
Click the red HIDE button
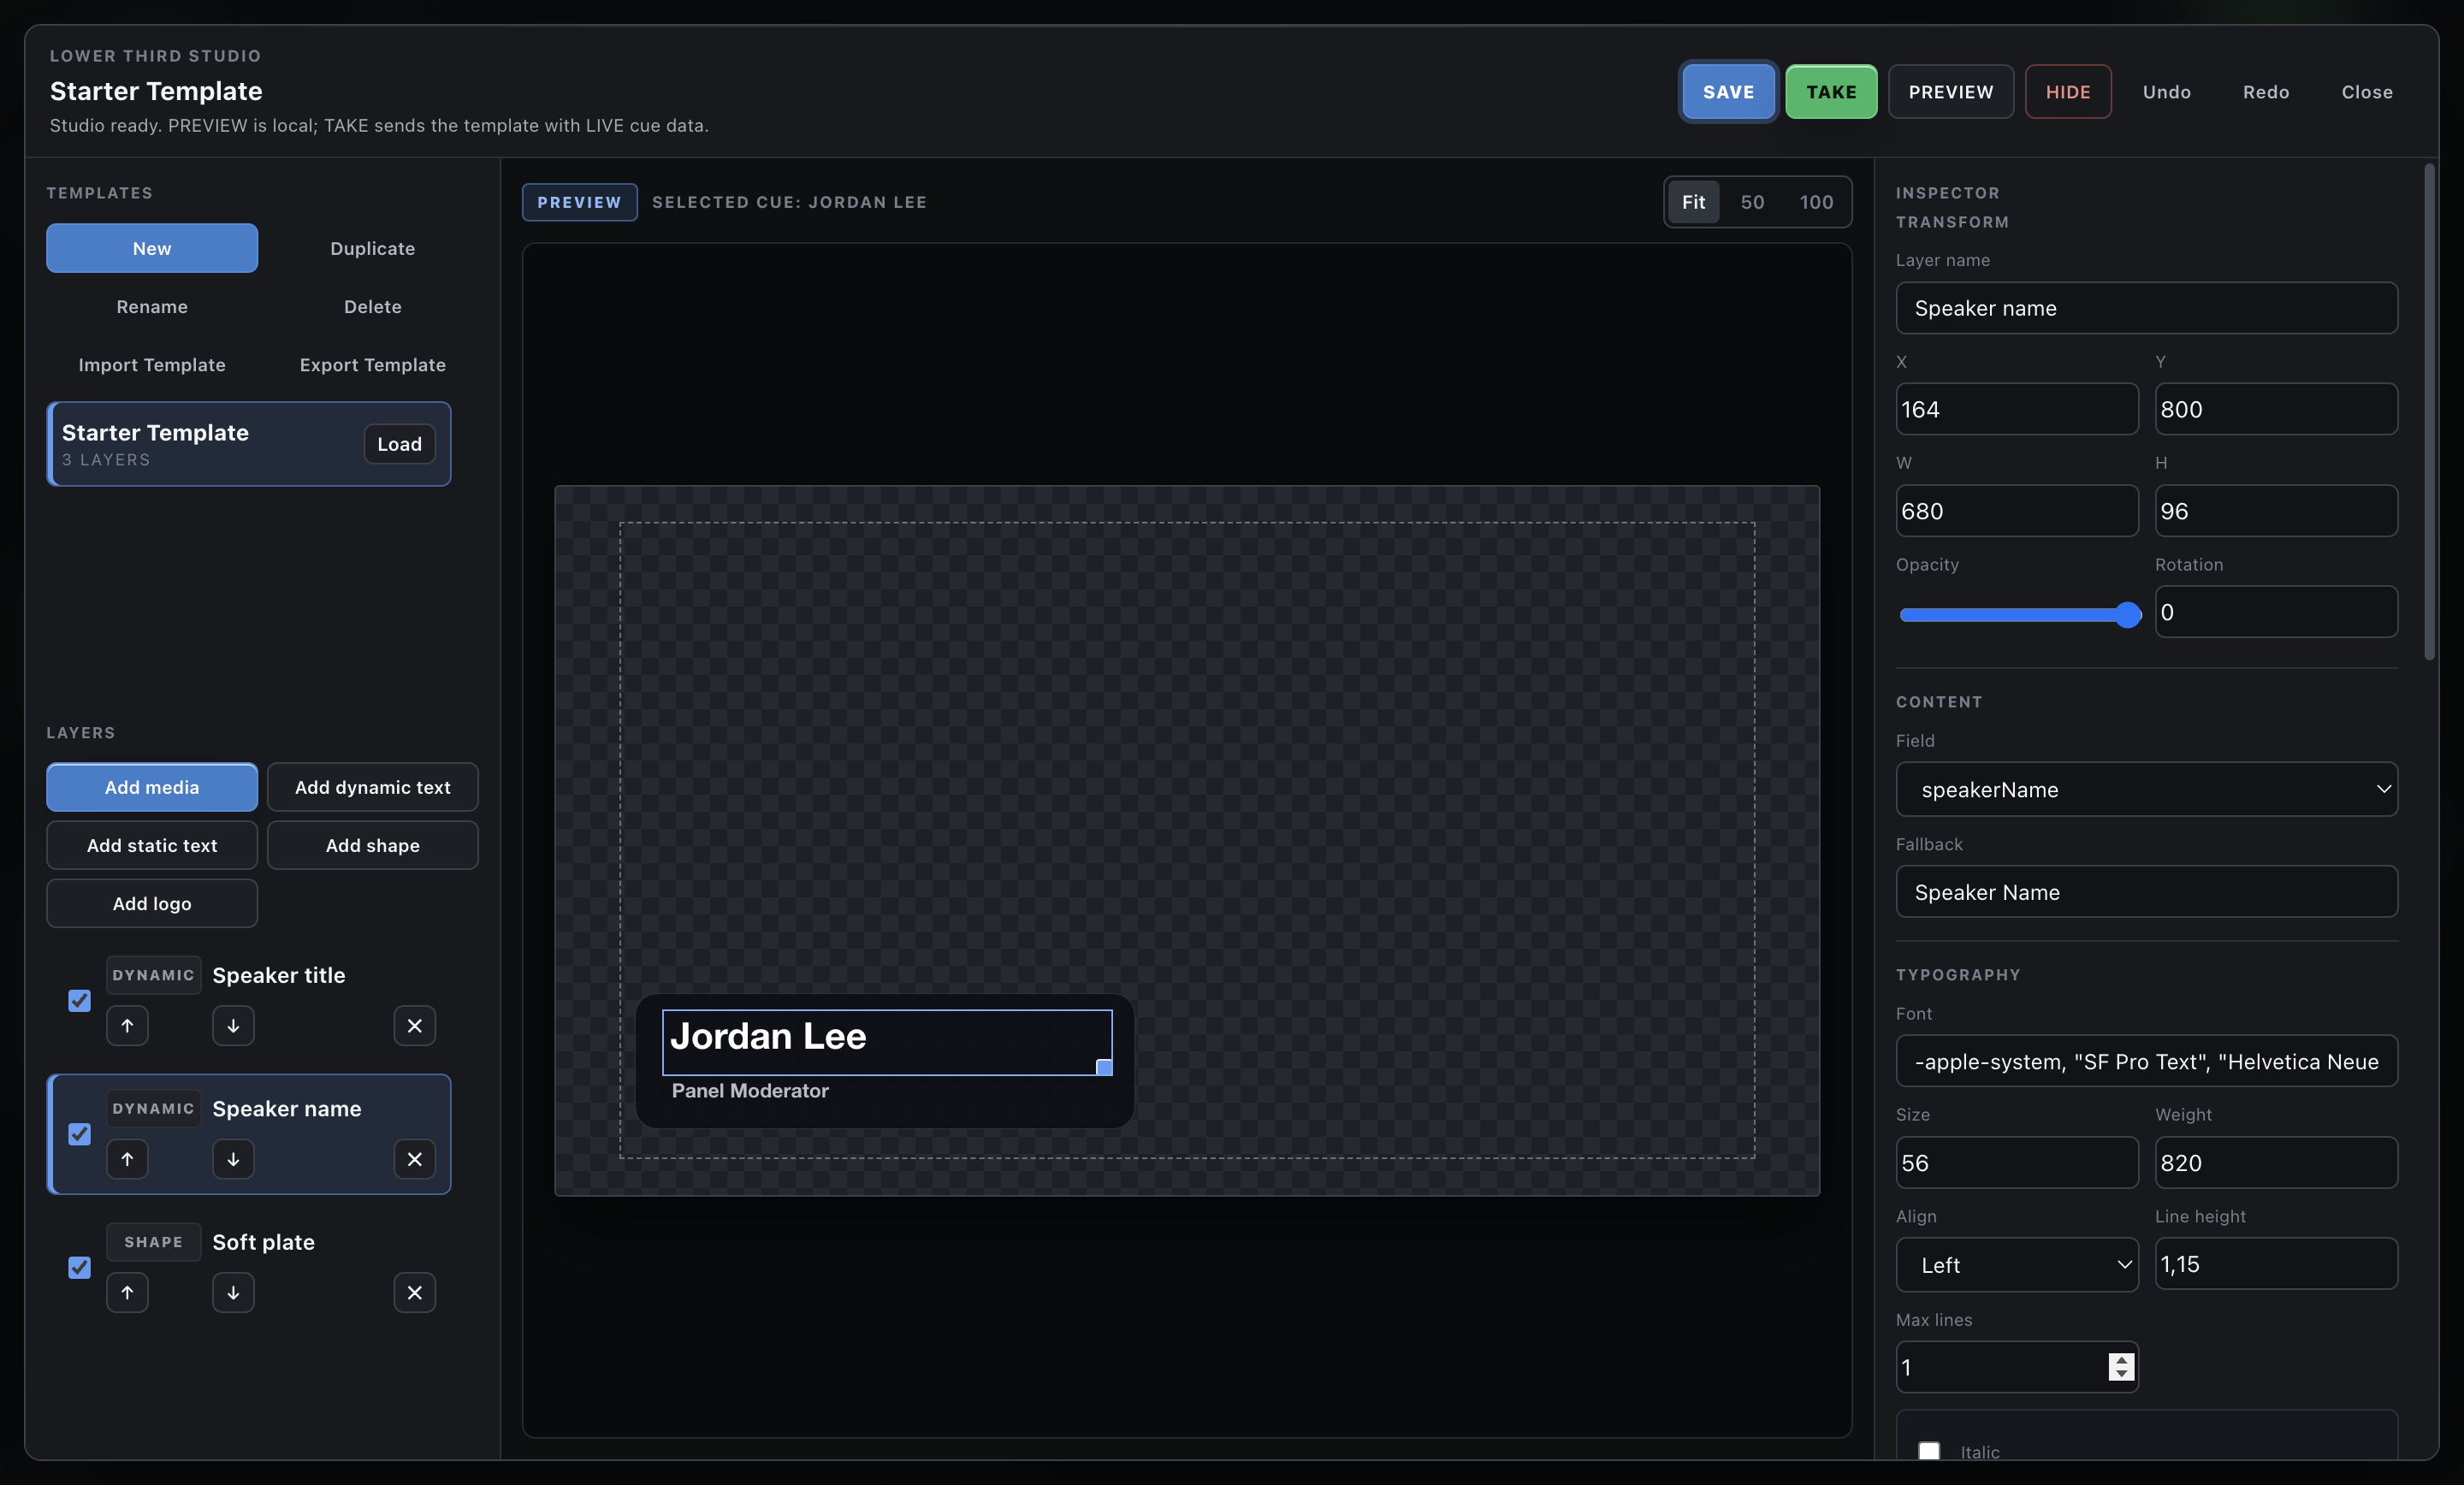pos(2068,91)
